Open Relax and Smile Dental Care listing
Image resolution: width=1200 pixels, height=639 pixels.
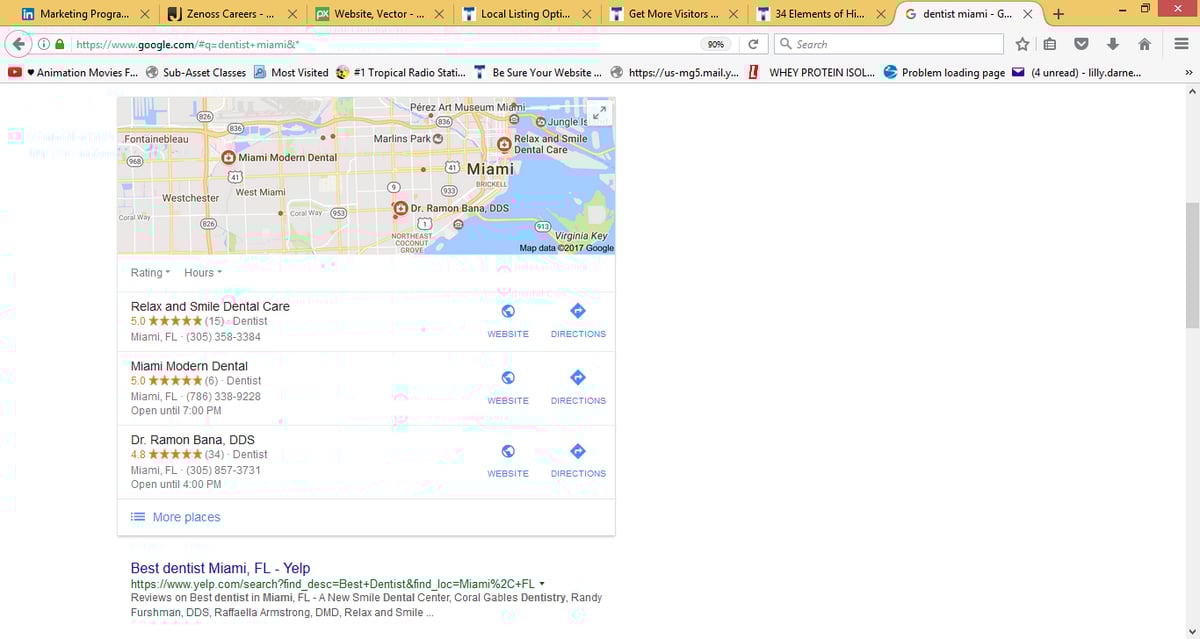pos(210,306)
